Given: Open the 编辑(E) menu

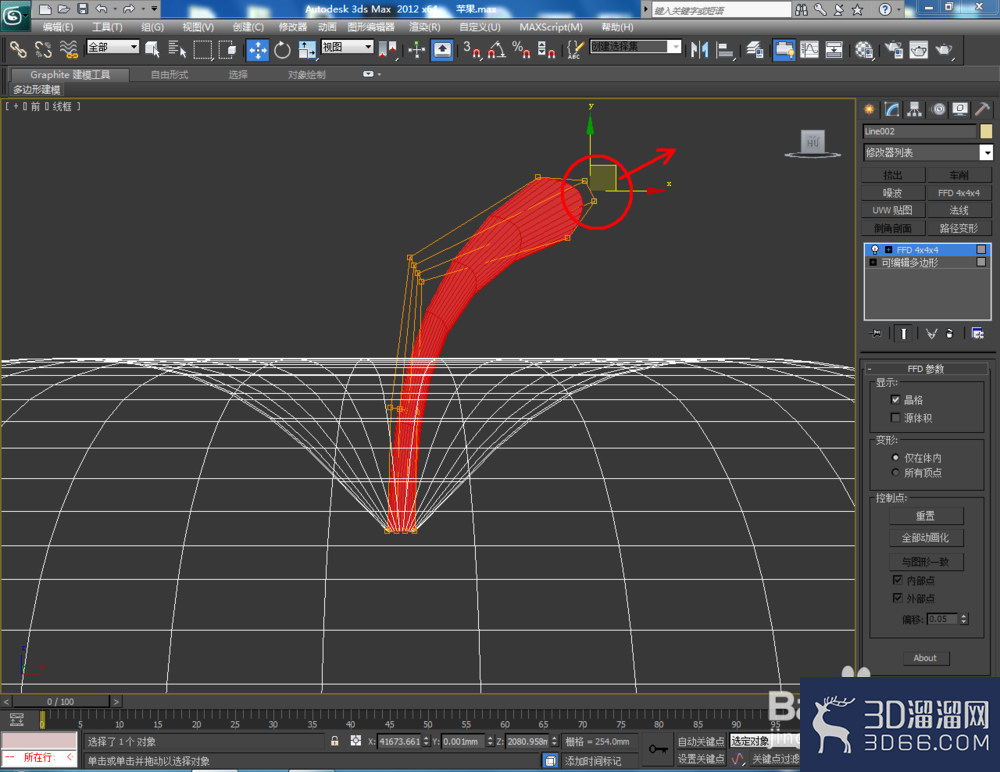Looking at the screenshot, I should [57, 27].
